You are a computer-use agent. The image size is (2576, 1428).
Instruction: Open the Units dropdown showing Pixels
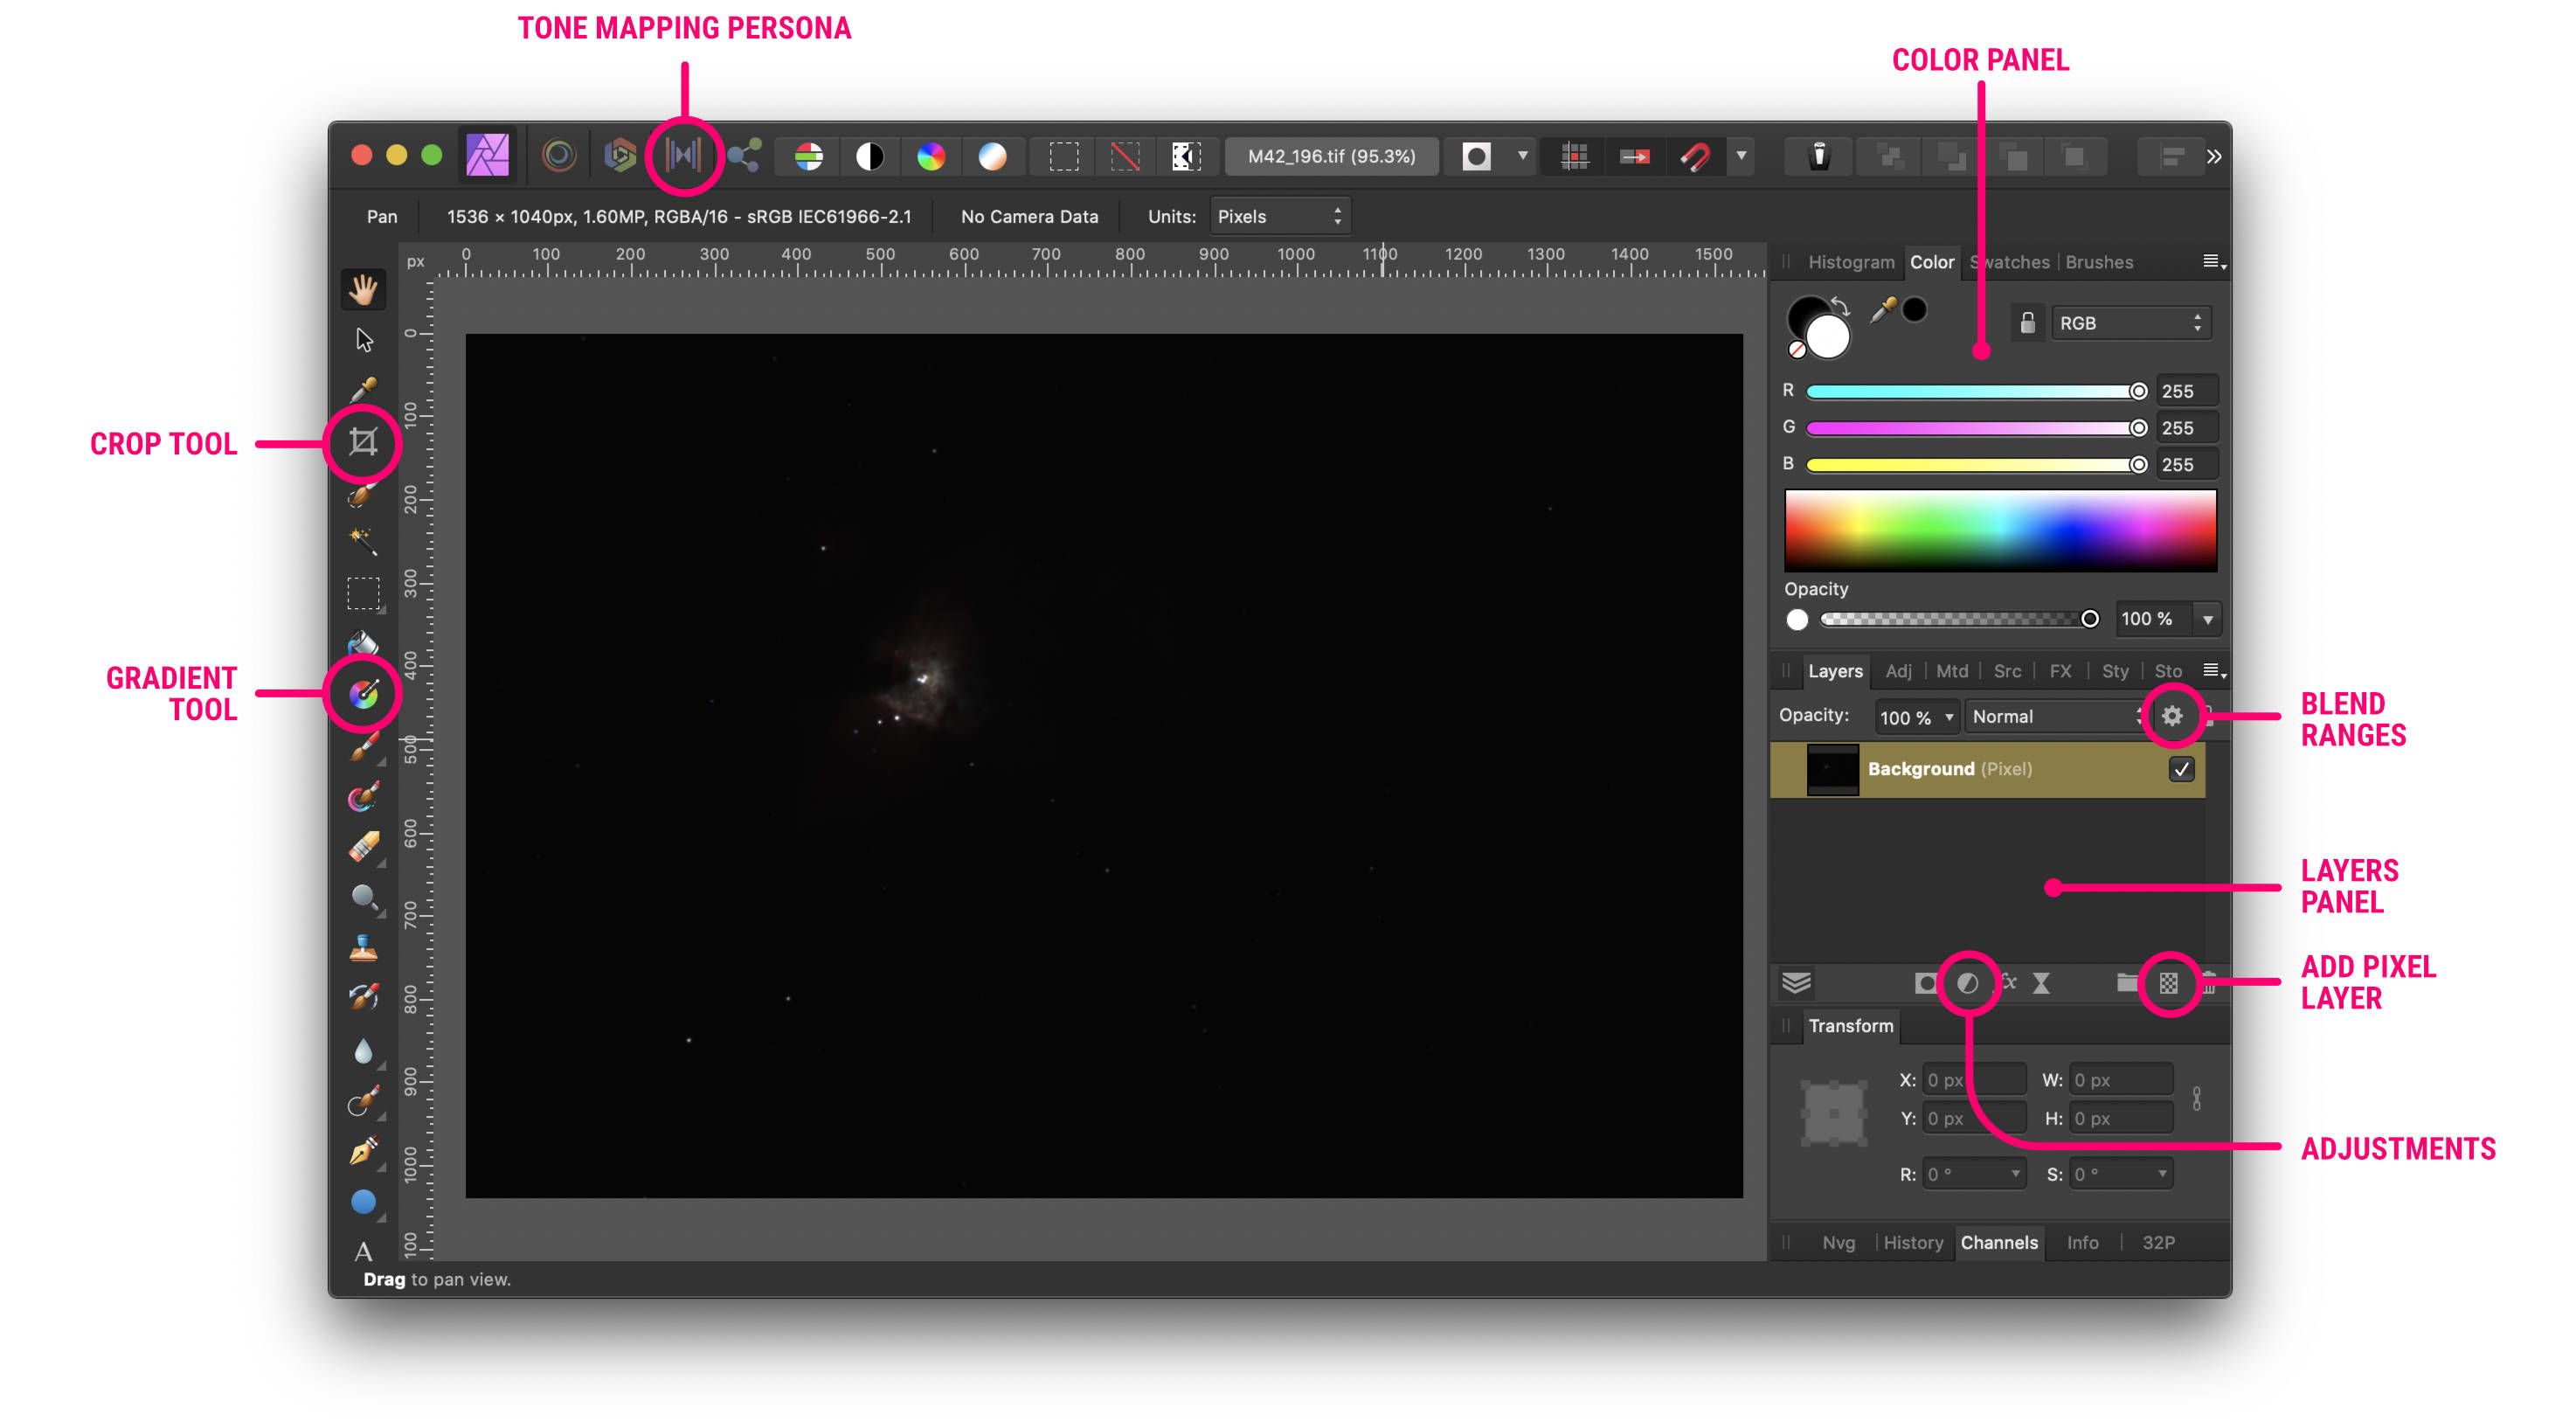coord(1280,216)
